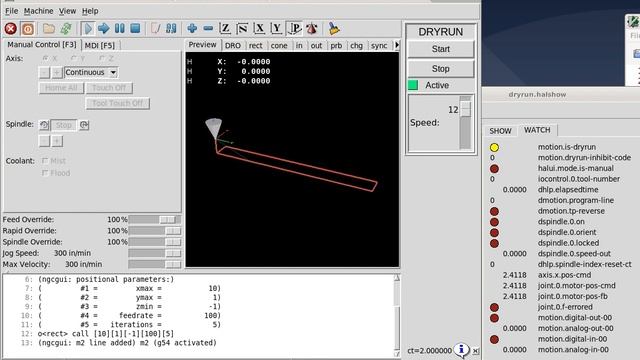640x360 pixels.
Task: Toggle the optional pause icon
Action: [171, 29]
